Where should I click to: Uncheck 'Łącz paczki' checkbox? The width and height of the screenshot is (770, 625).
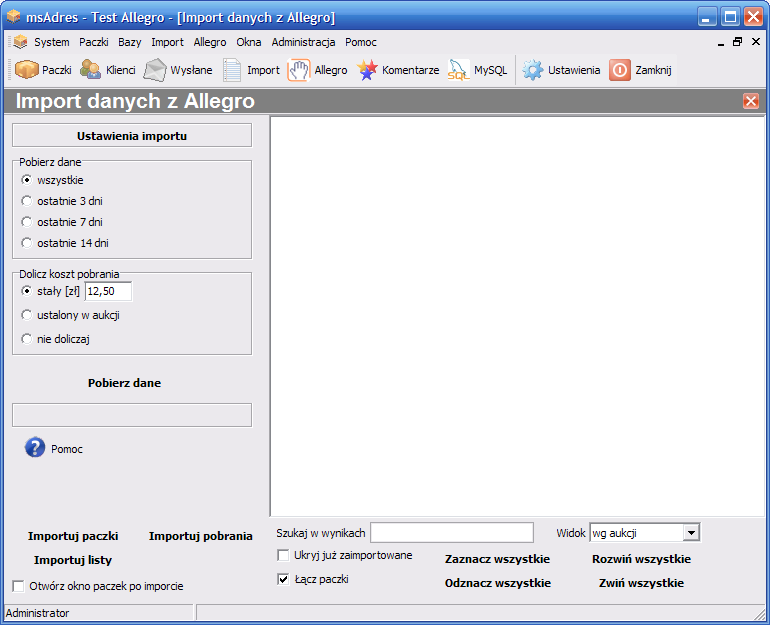[x=283, y=579]
